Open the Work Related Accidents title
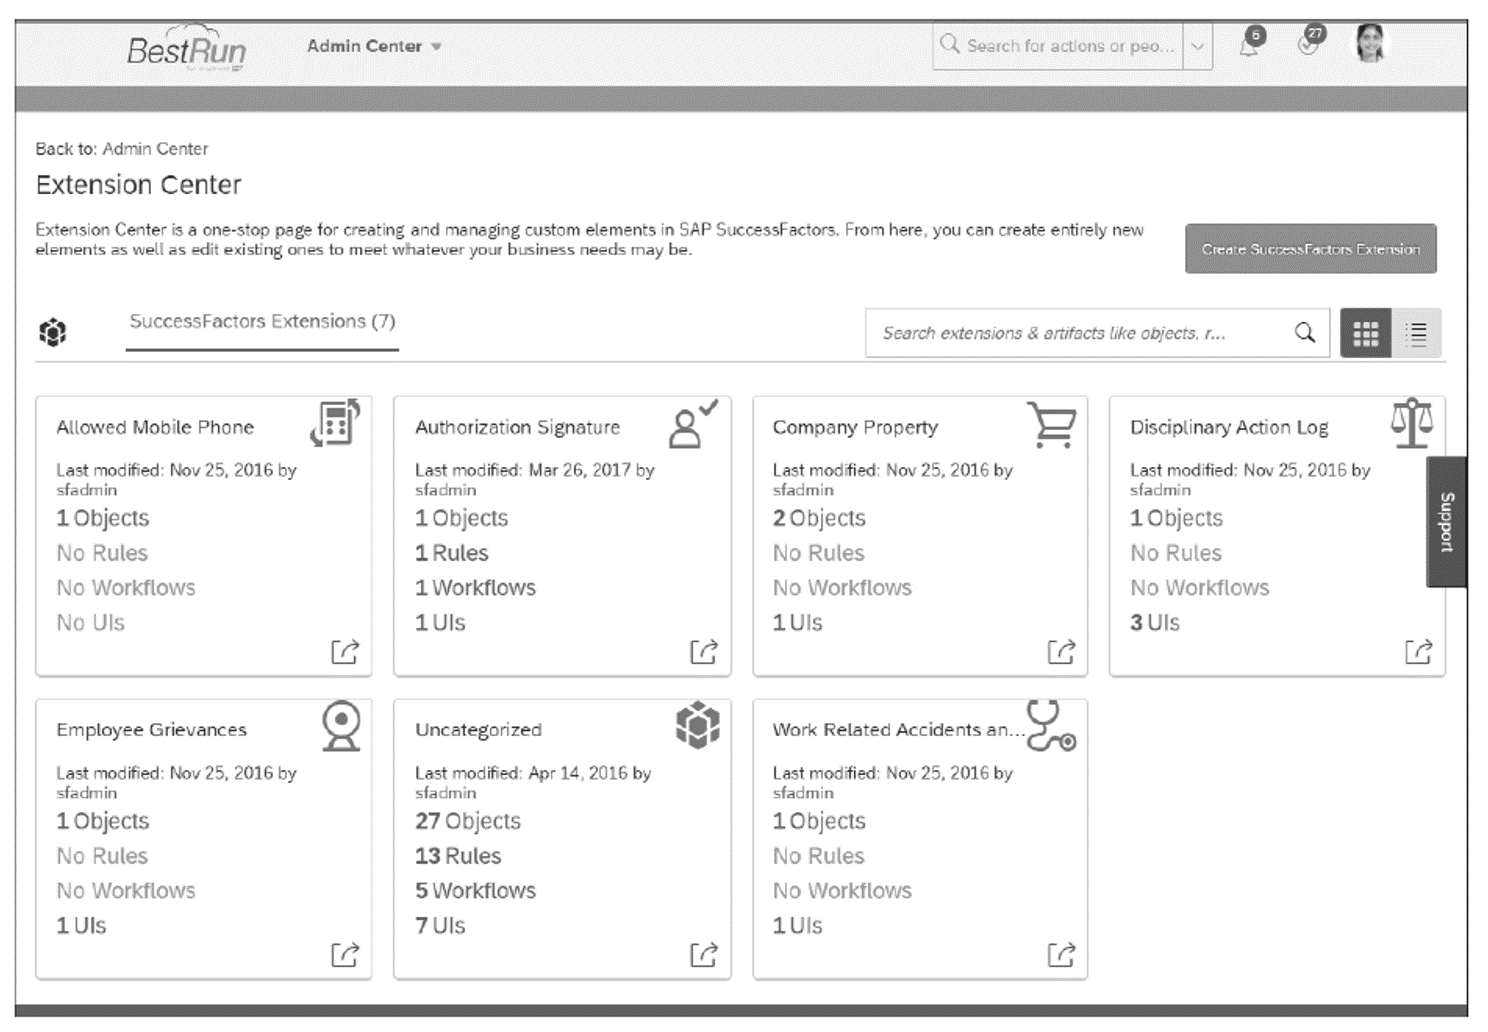The image size is (1488, 1032). coord(898,730)
